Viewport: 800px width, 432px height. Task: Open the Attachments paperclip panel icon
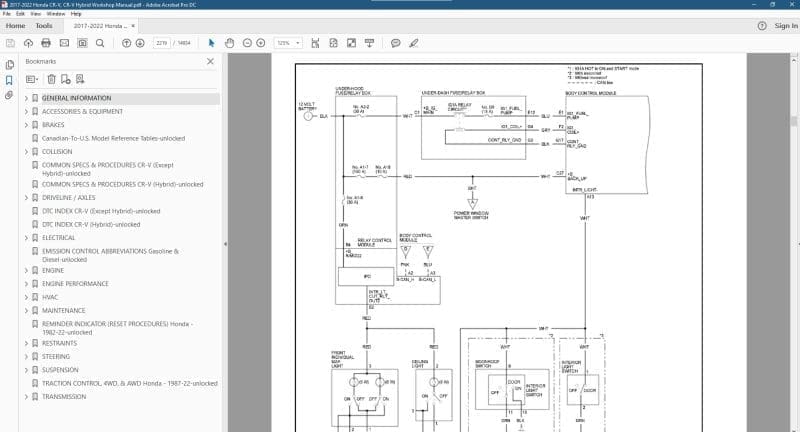click(9, 95)
